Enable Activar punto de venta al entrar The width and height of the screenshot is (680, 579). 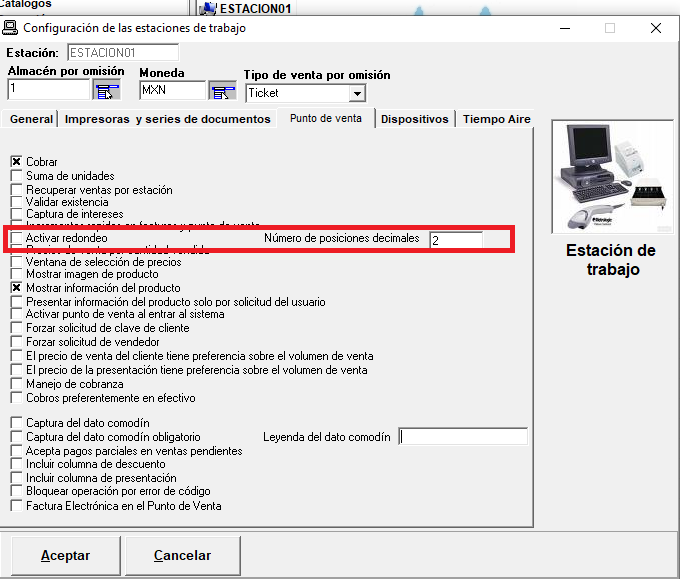16,314
